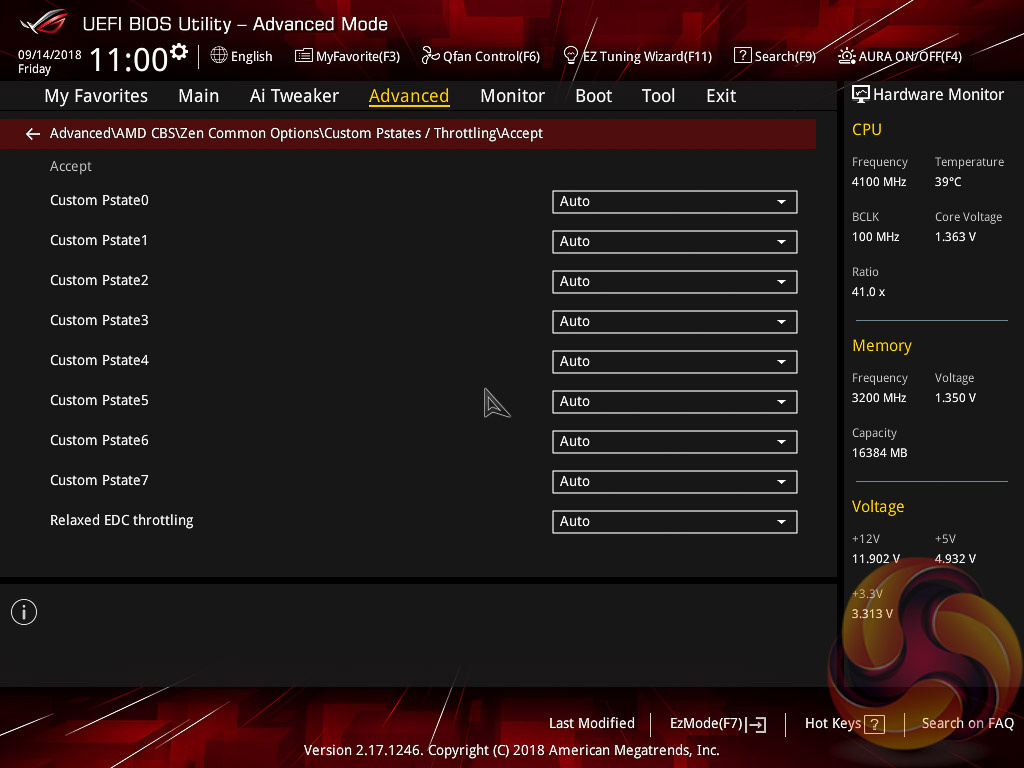Click the breadcrumb path text
1024x768 pixels.
tap(296, 133)
